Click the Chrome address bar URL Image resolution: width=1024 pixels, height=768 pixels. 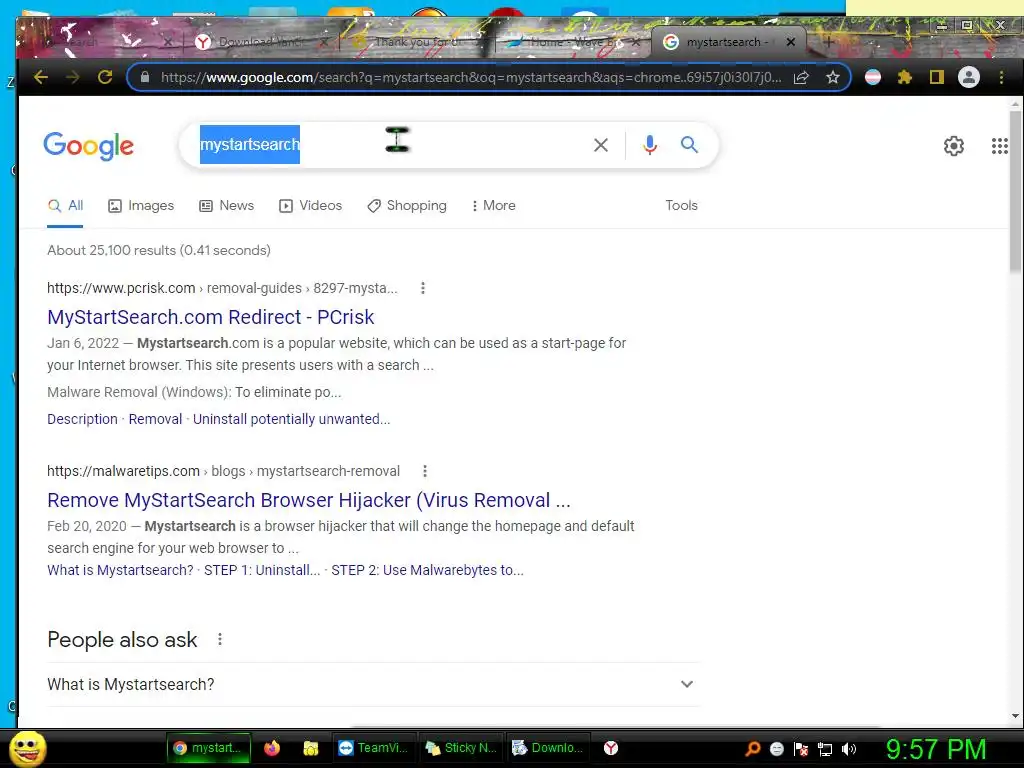coord(470,77)
